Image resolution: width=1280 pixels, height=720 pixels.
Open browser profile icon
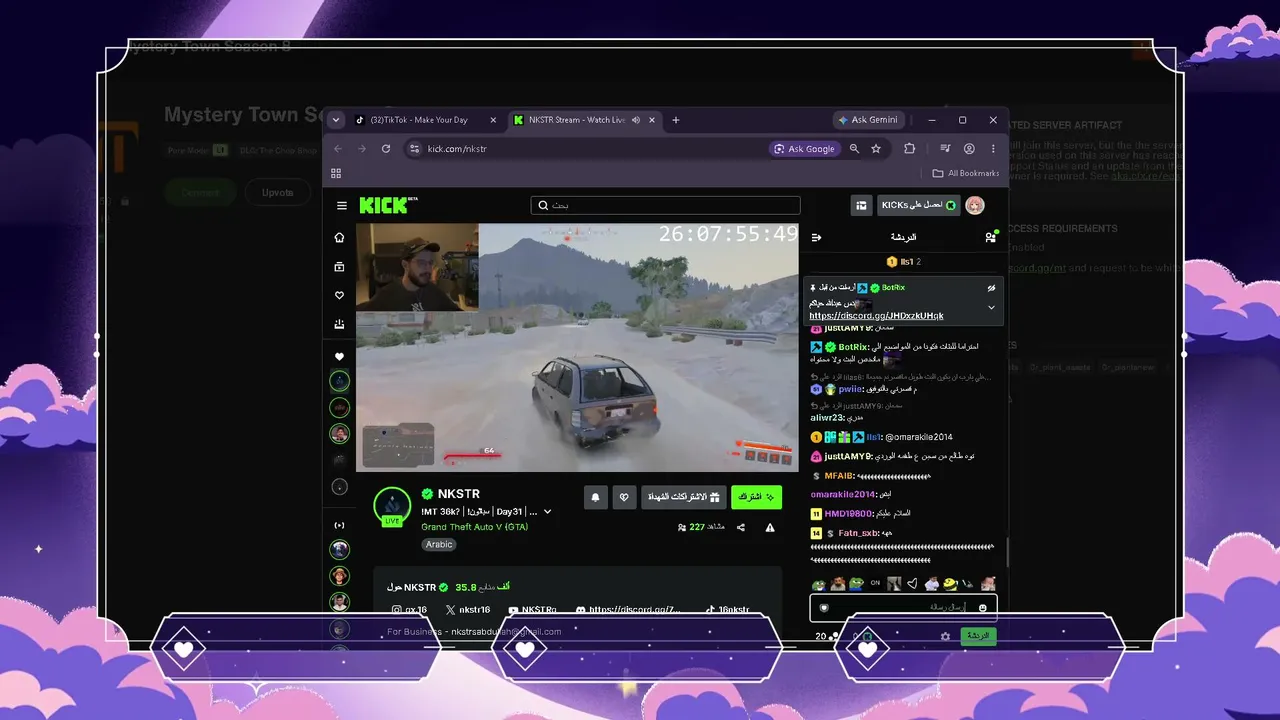[969, 149]
